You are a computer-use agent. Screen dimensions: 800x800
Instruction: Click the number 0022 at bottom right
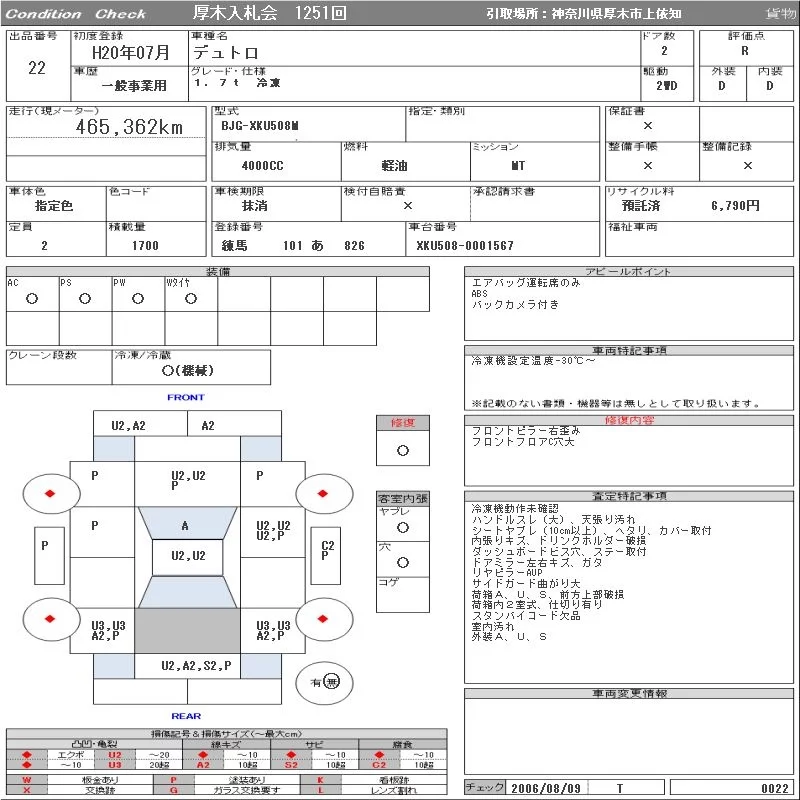(775, 789)
